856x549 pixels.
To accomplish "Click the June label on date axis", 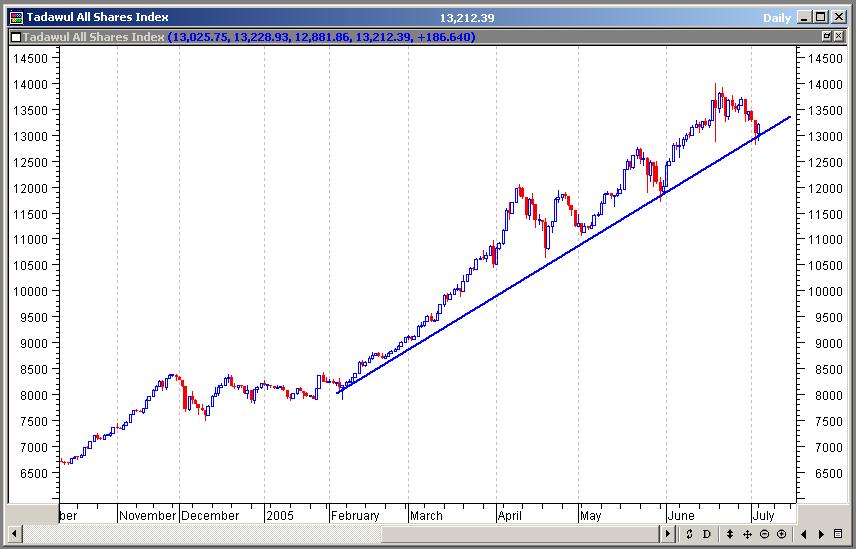I will click(681, 516).
